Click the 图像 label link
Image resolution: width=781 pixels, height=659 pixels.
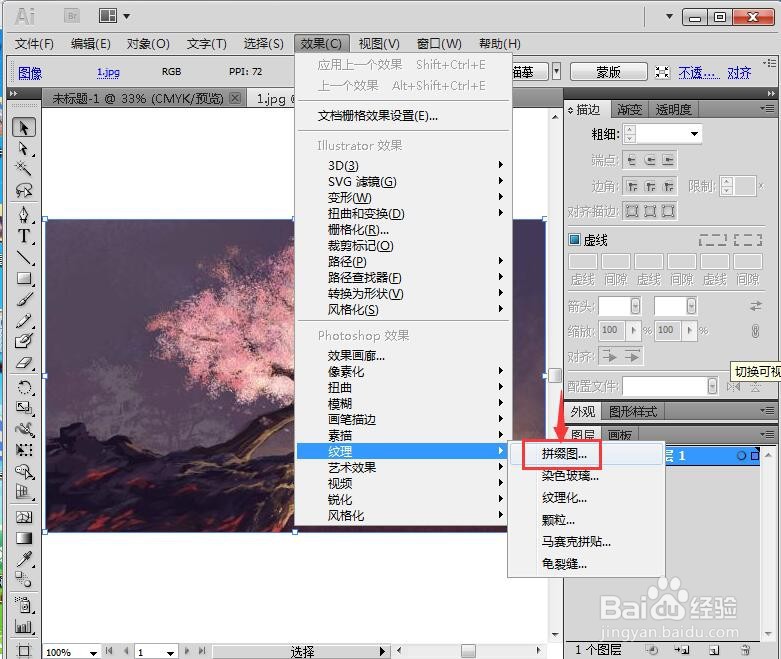30,73
